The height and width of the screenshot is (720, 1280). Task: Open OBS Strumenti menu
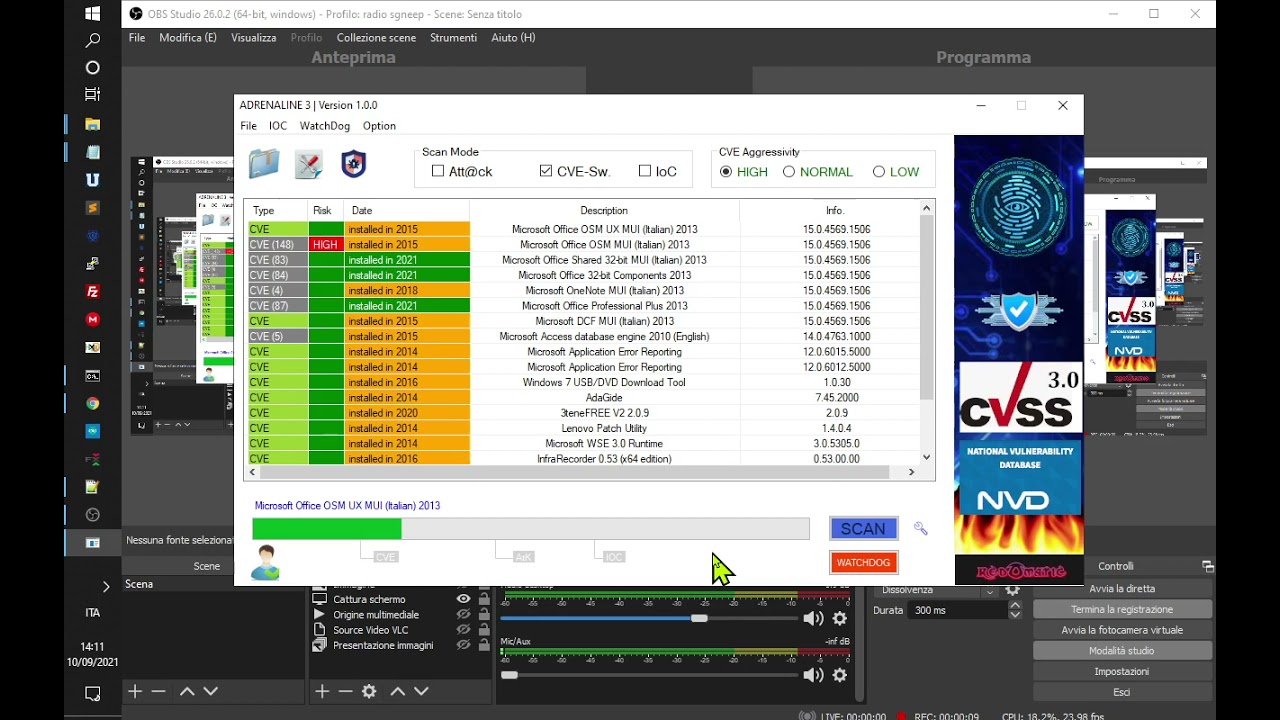(x=453, y=38)
